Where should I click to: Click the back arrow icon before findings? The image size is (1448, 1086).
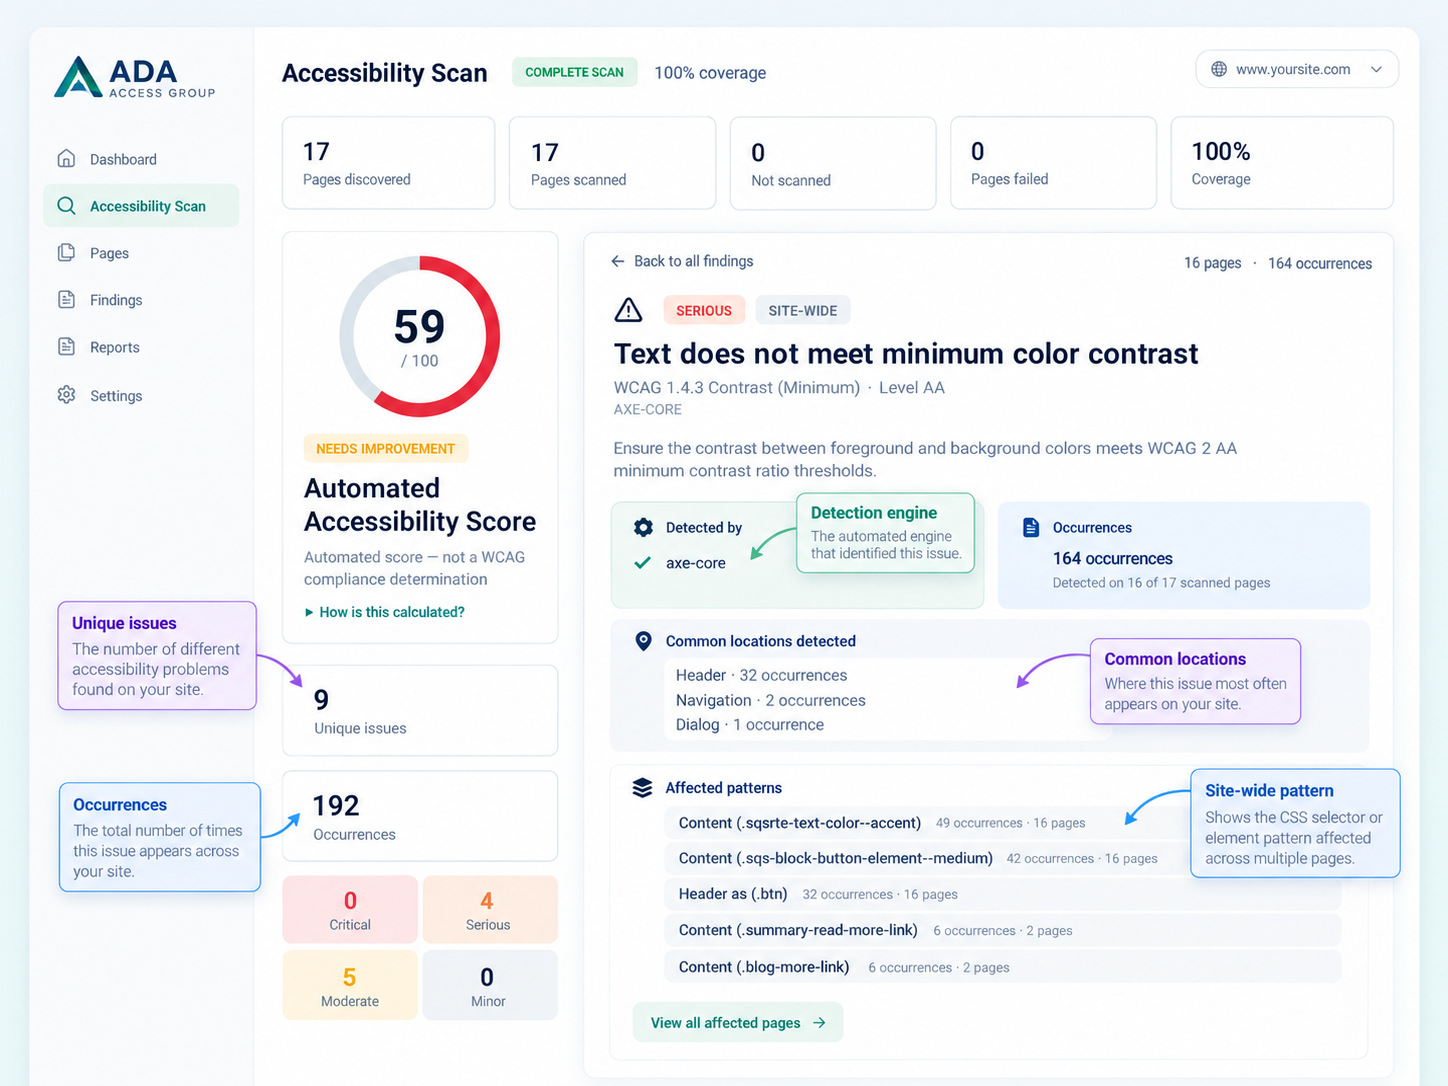618,261
